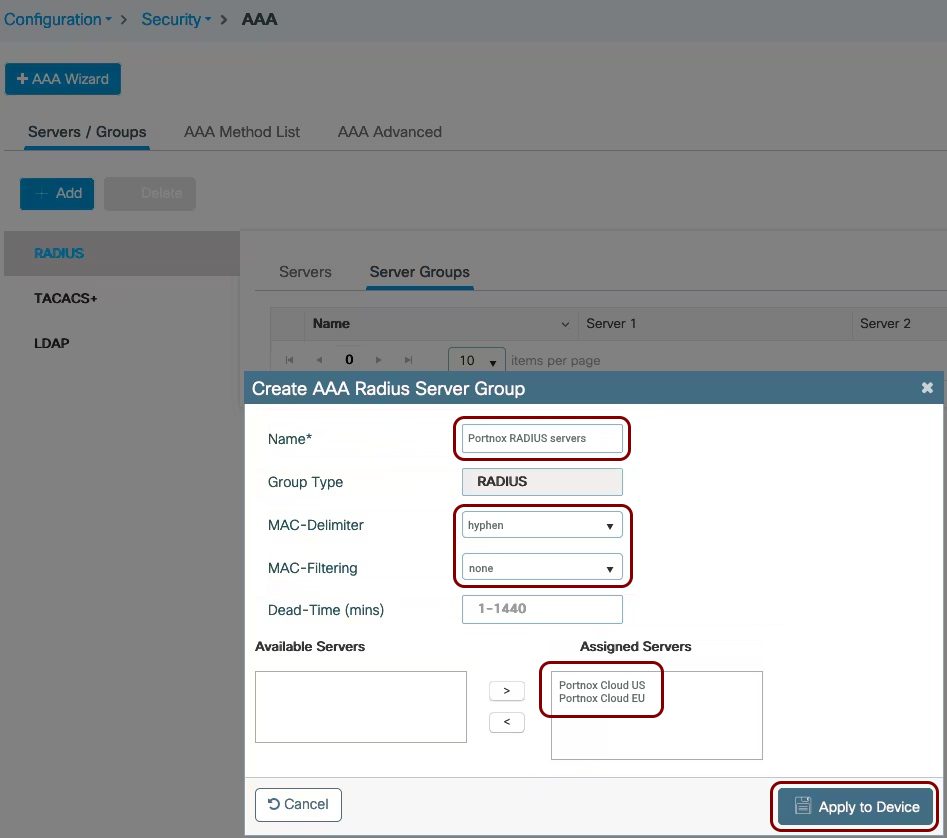This screenshot has height=838, width=947.
Task: Go to previous page of the table
Action: [319, 360]
